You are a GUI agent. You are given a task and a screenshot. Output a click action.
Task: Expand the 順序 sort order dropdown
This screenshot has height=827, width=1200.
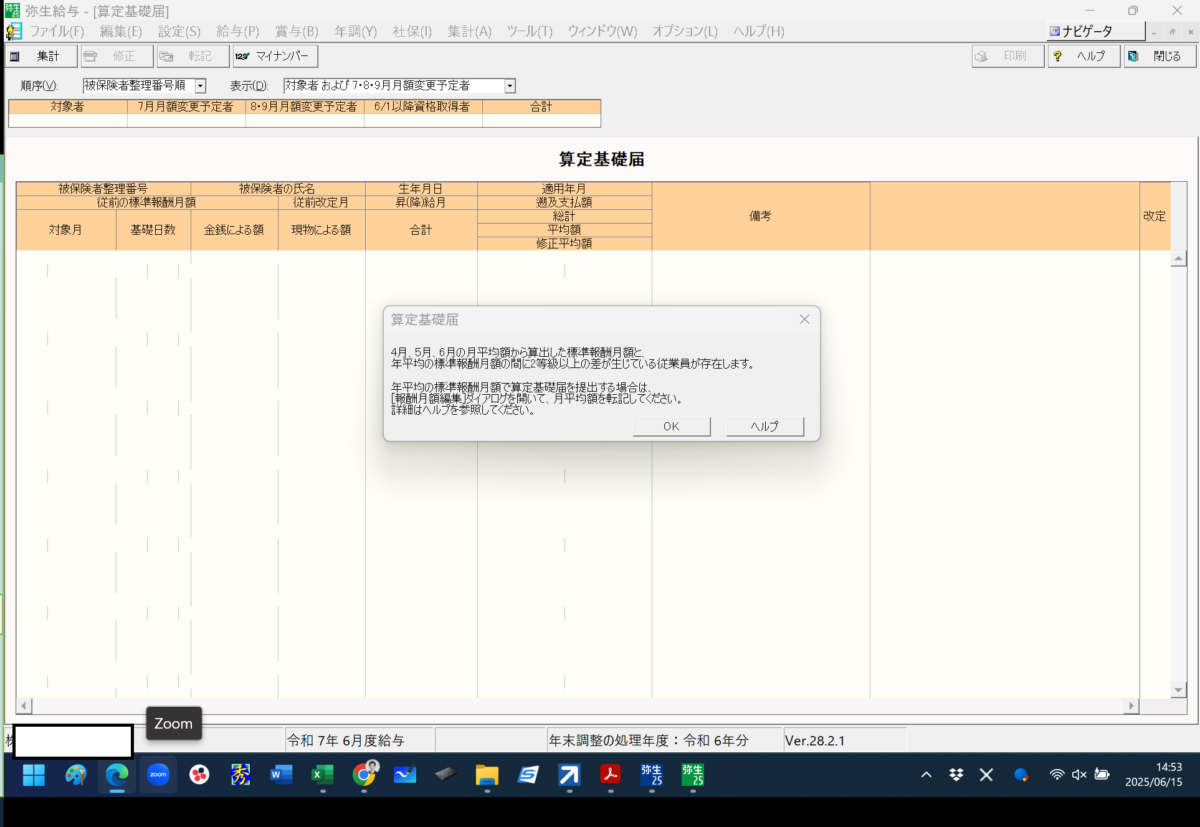click(x=201, y=86)
